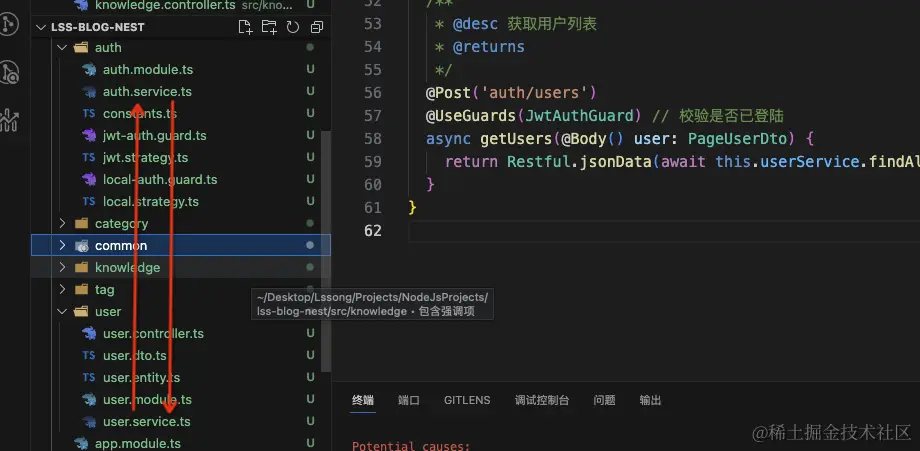
Task: Click the category folder icon
Action: tap(82, 223)
